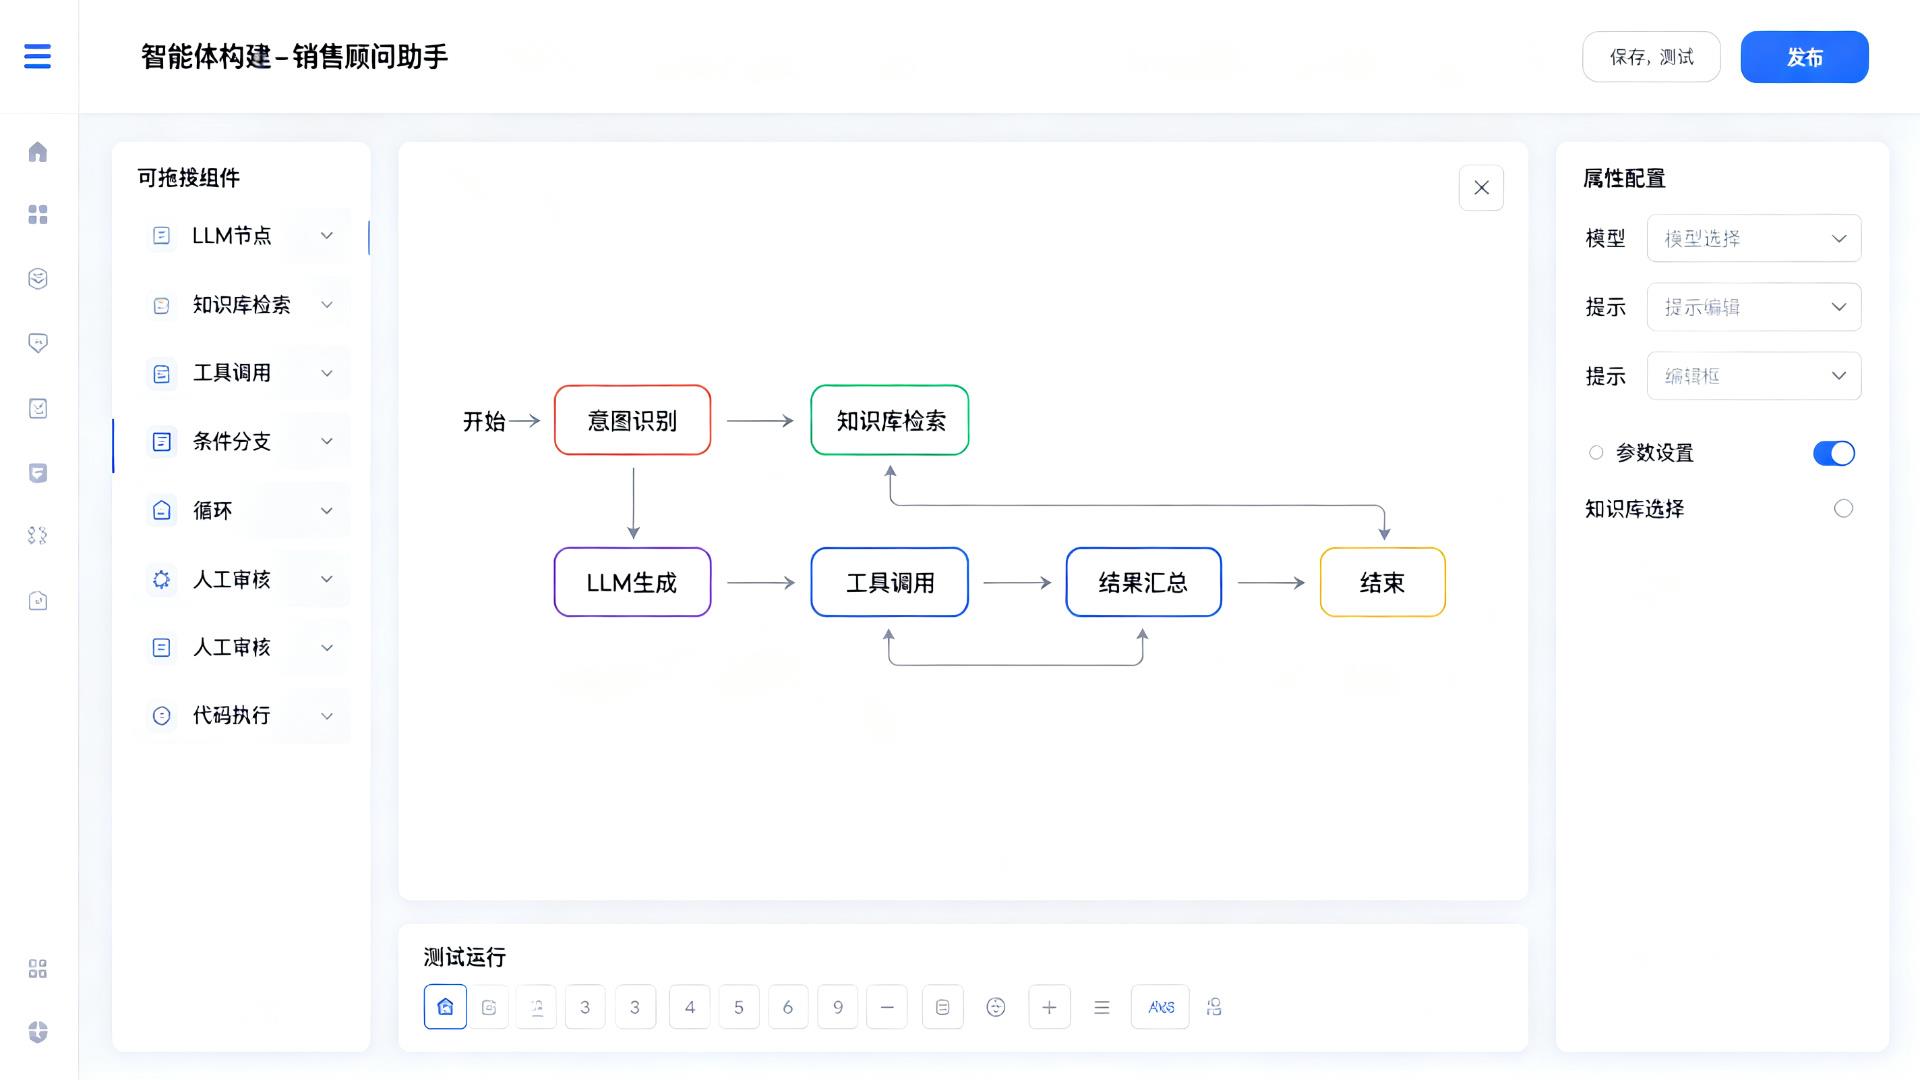Click the link-nodes icon in left sidebar
This screenshot has width=1920, height=1080.
[38, 536]
